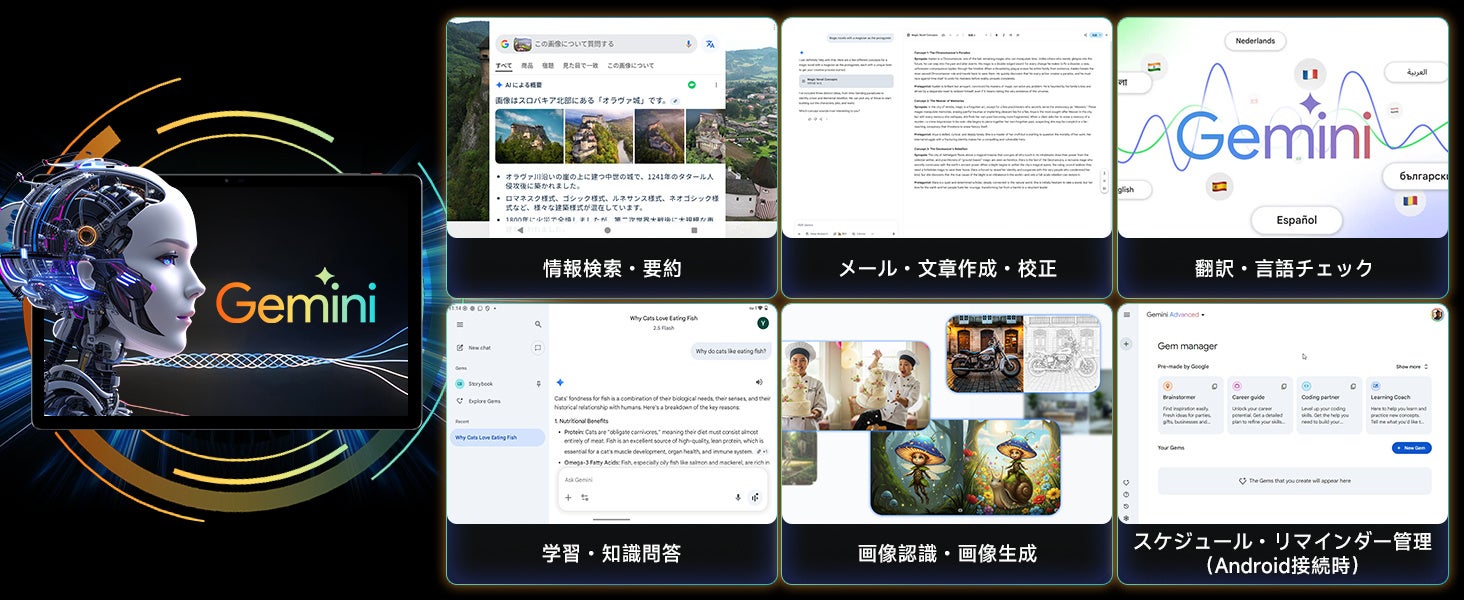Image resolution: width=1464 pixels, height=600 pixels.
Task: Tap the Android home navigation button
Action: (x=607, y=230)
